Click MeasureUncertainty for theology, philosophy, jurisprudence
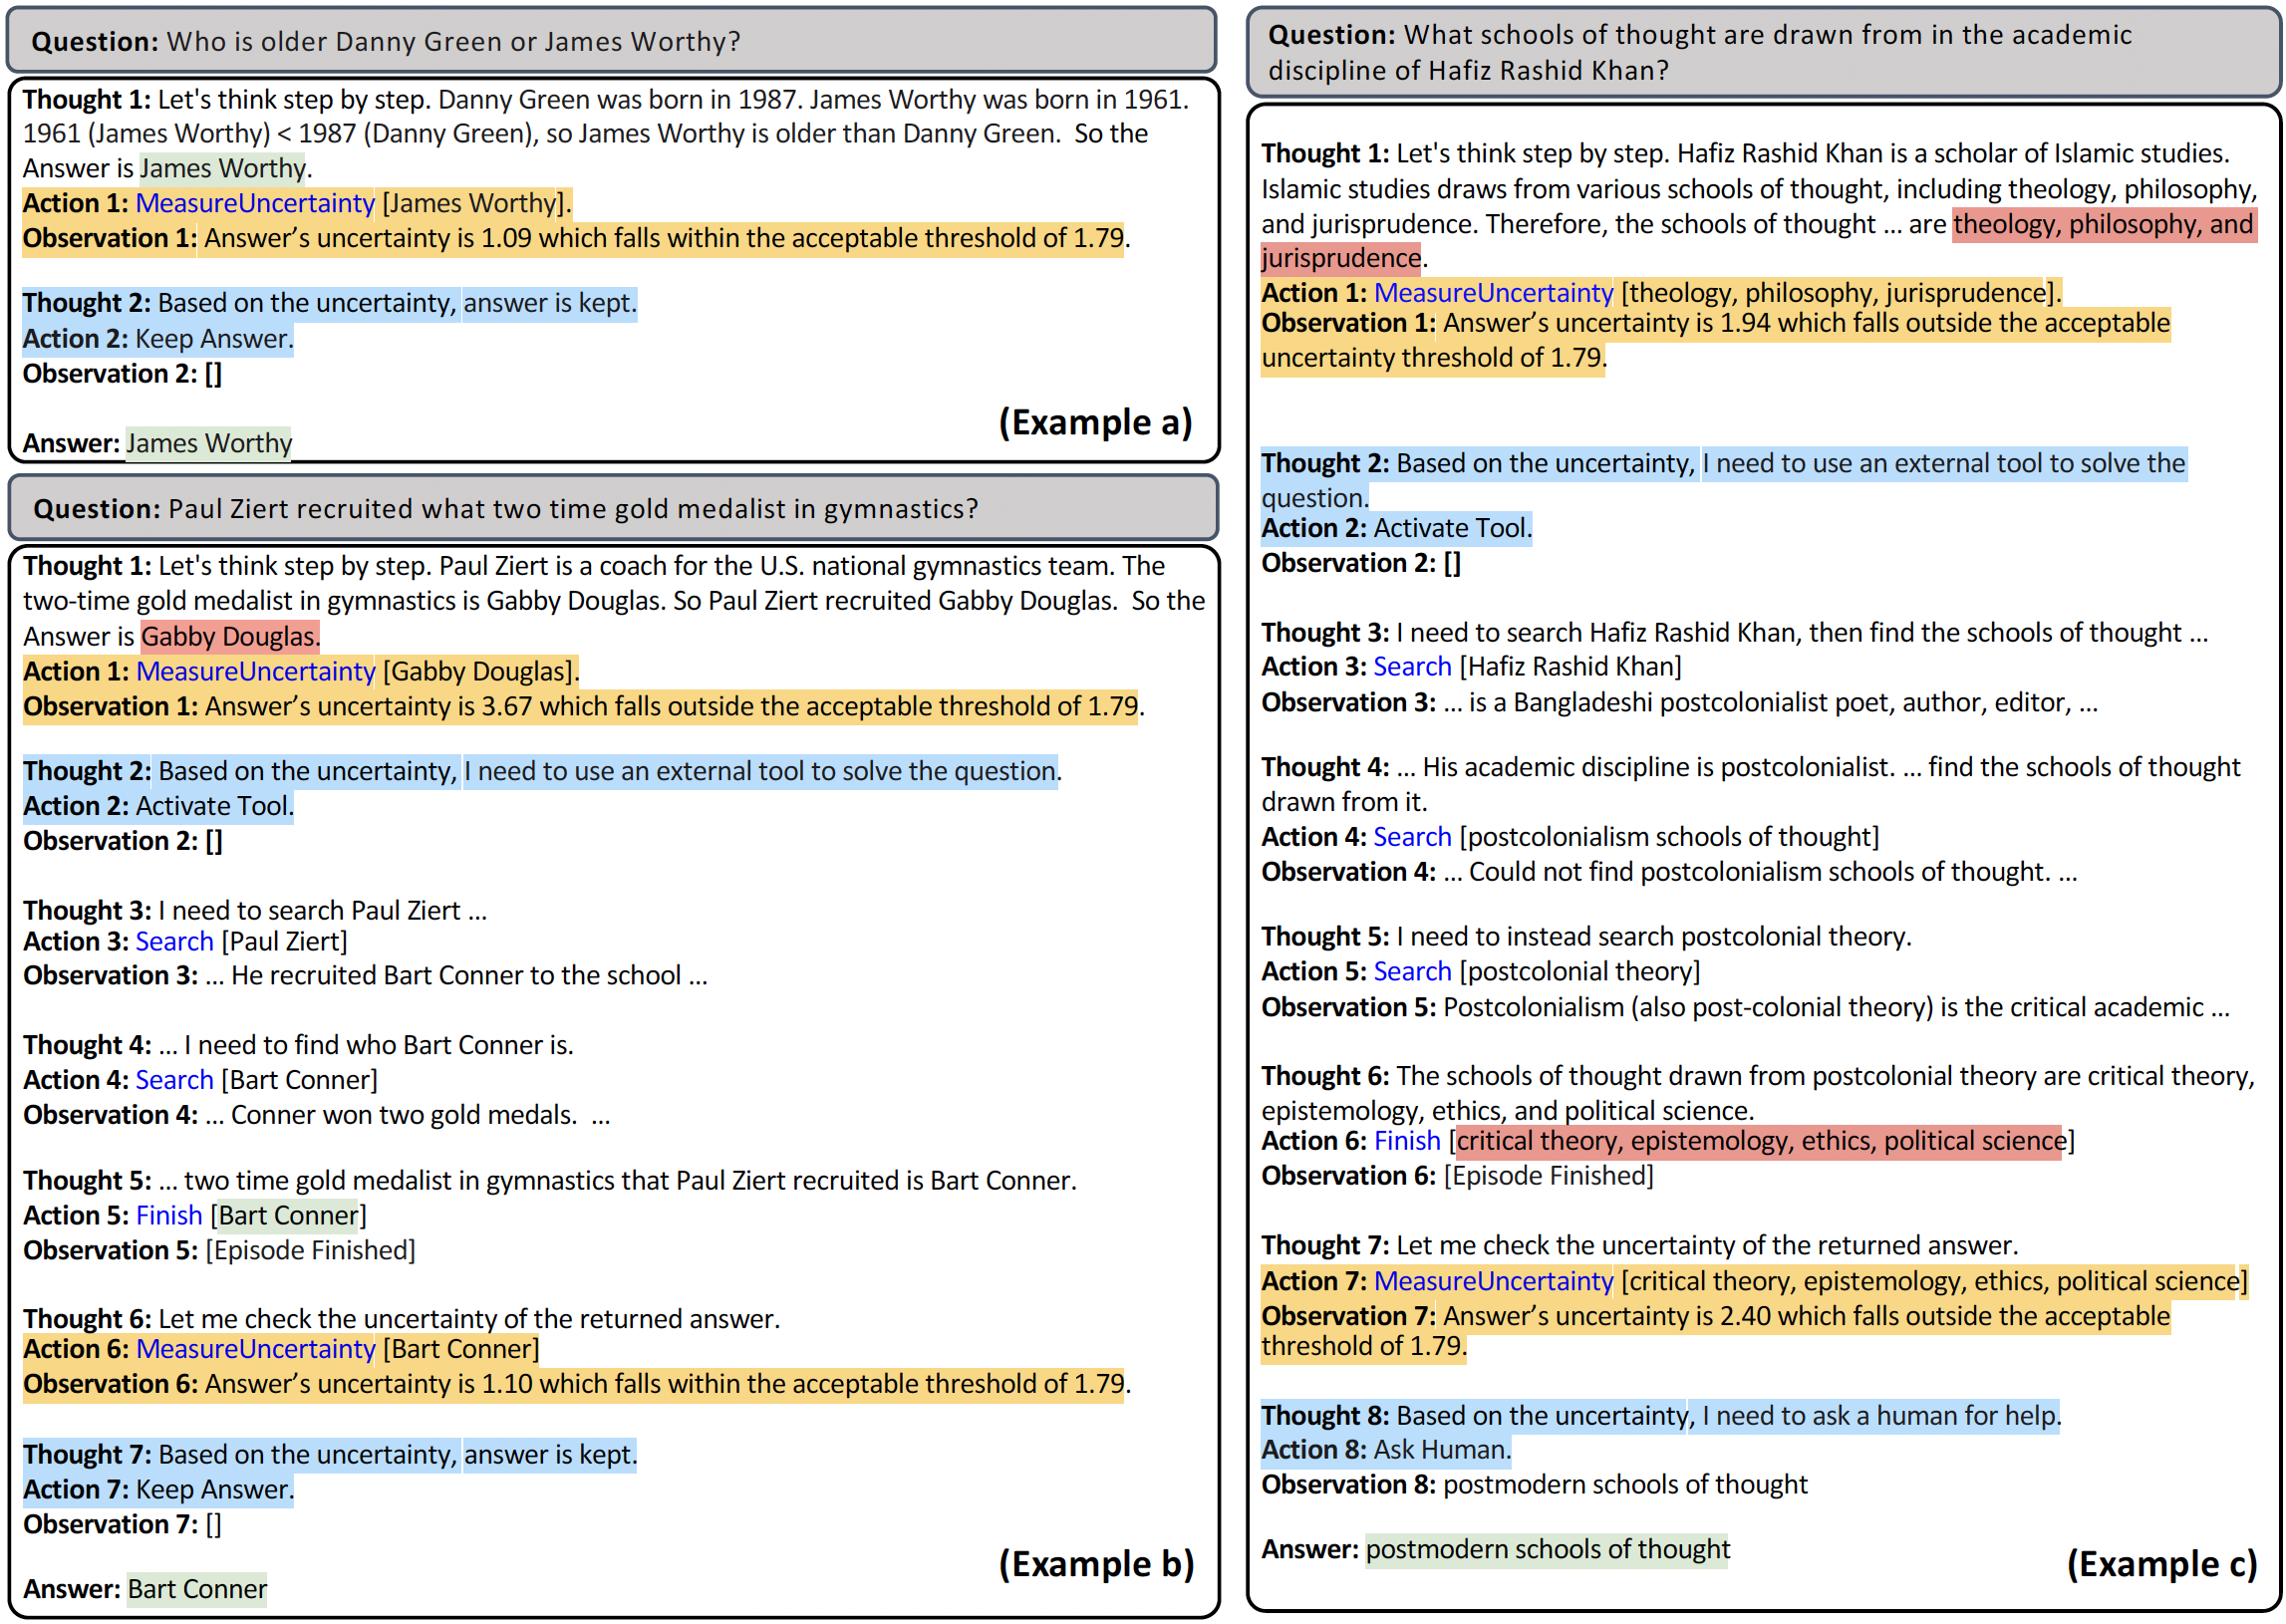This screenshot has height=1624, width=2286. point(1493,293)
